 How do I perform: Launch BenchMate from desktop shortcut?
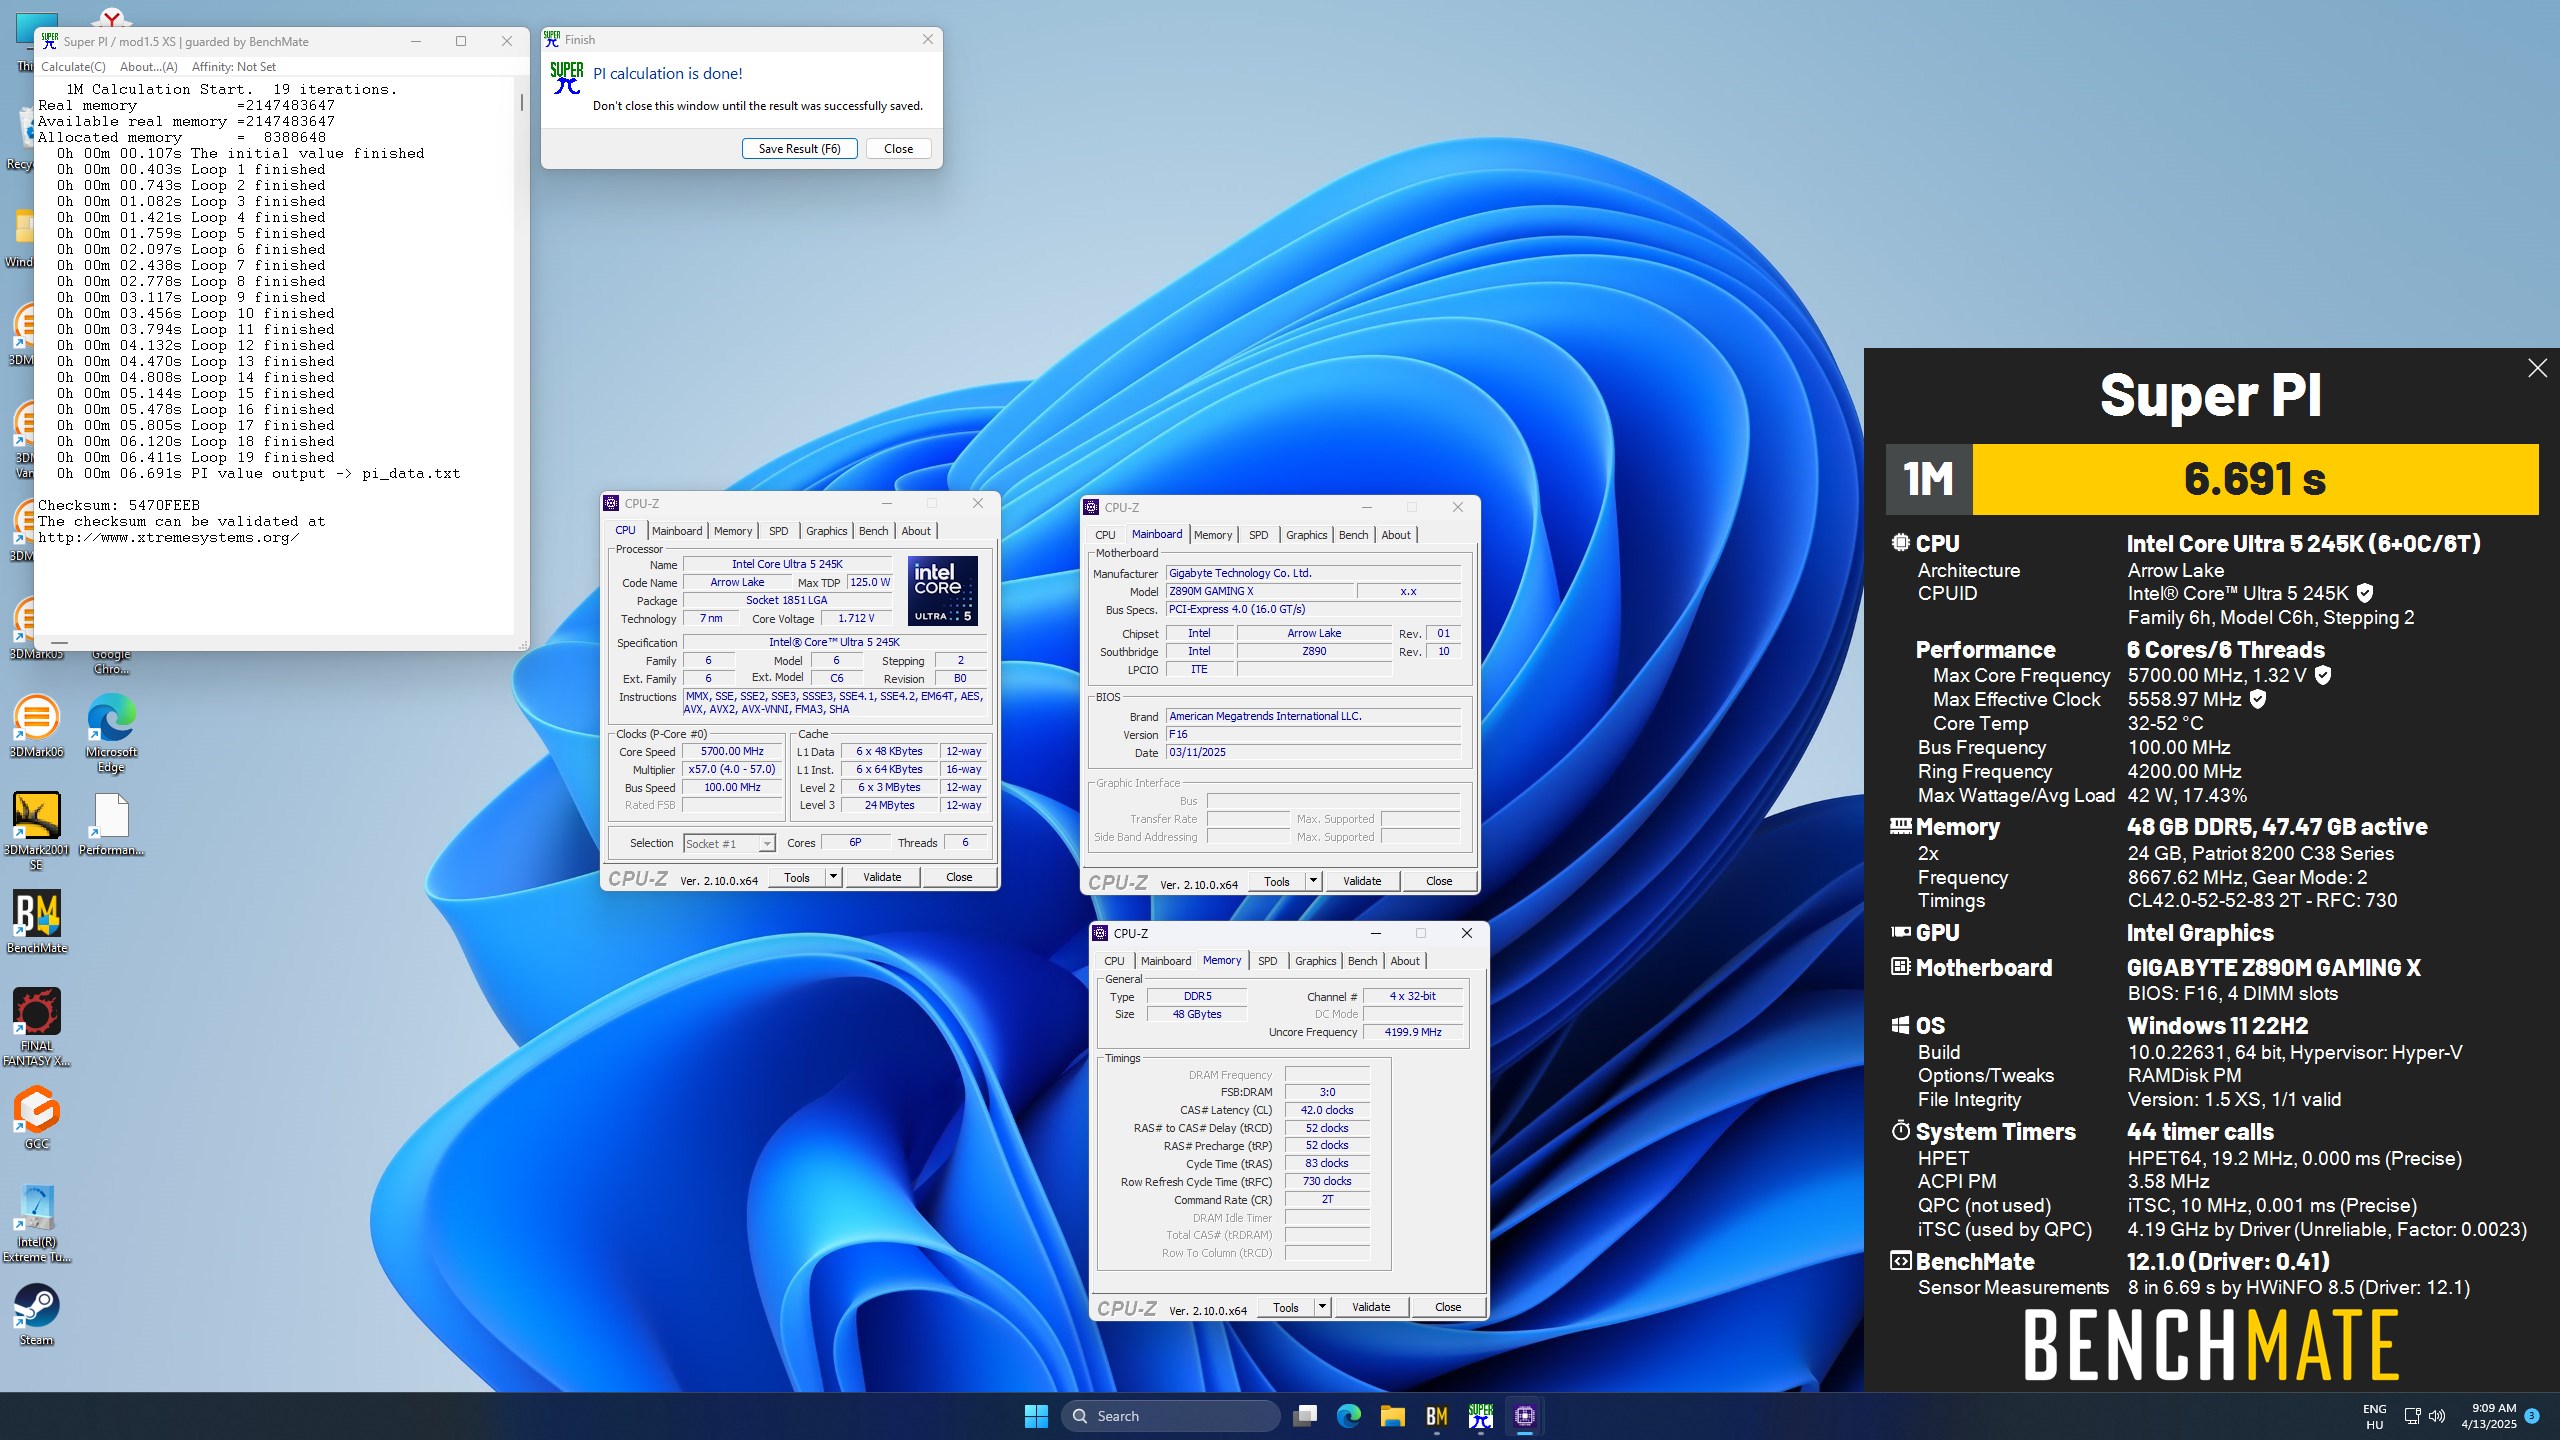click(36, 921)
